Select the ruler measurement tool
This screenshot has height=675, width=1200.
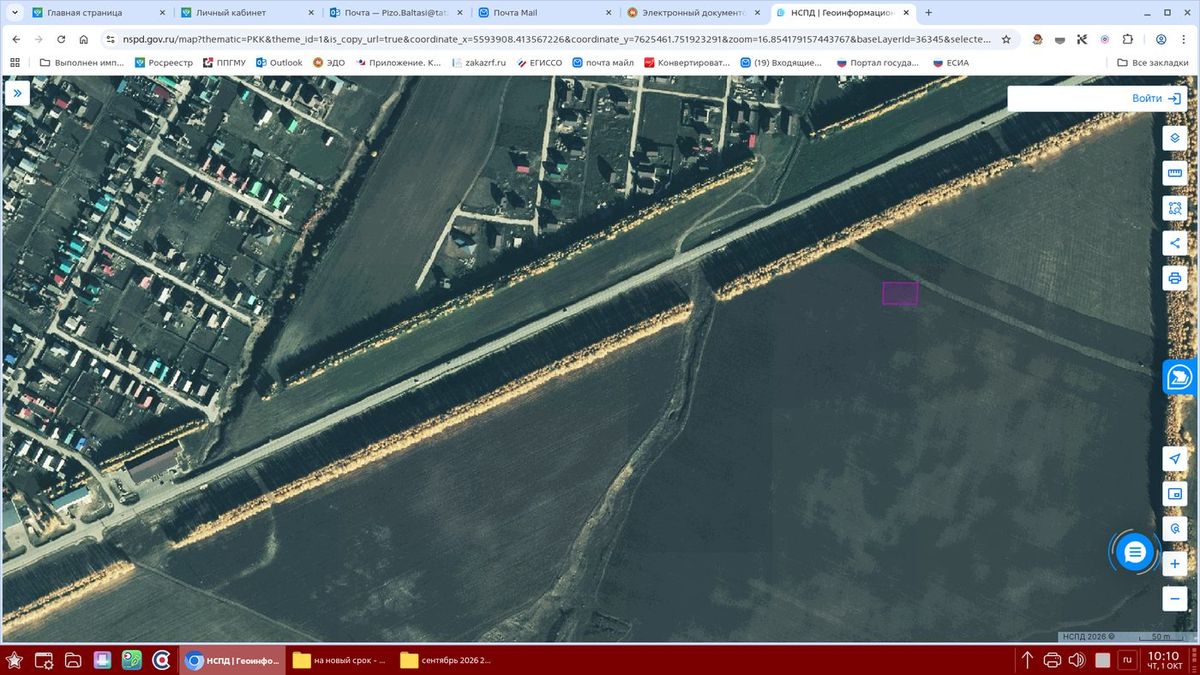(x=1175, y=173)
